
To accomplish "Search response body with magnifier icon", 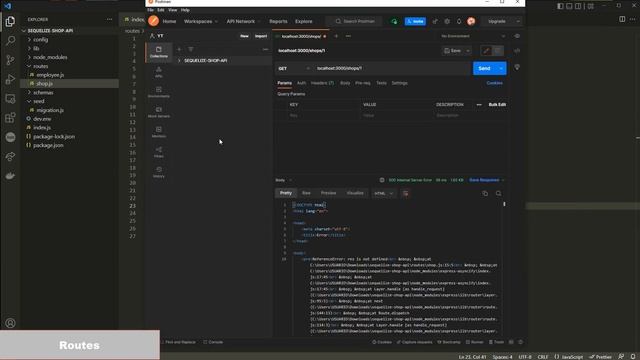I will [x=498, y=193].
